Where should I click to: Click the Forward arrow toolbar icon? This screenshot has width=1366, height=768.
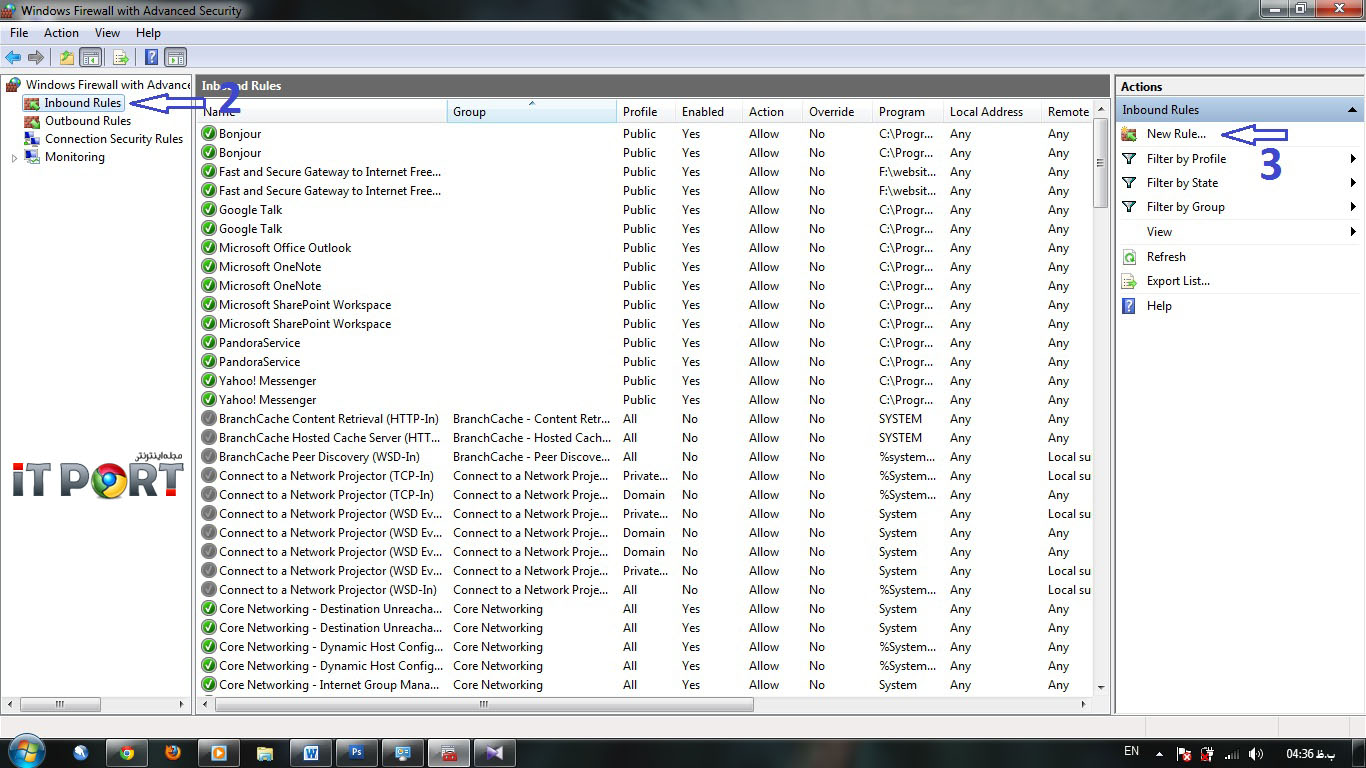pos(36,57)
